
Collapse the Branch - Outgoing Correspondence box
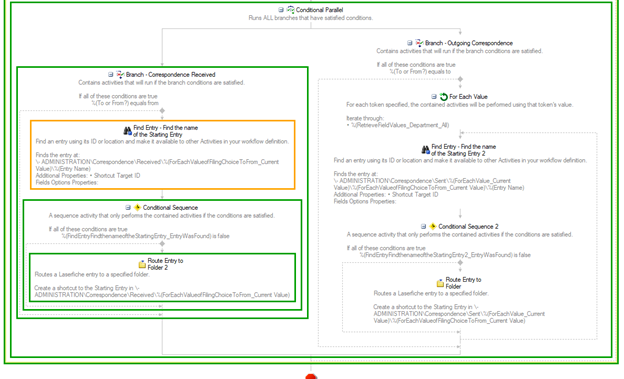tap(410, 43)
